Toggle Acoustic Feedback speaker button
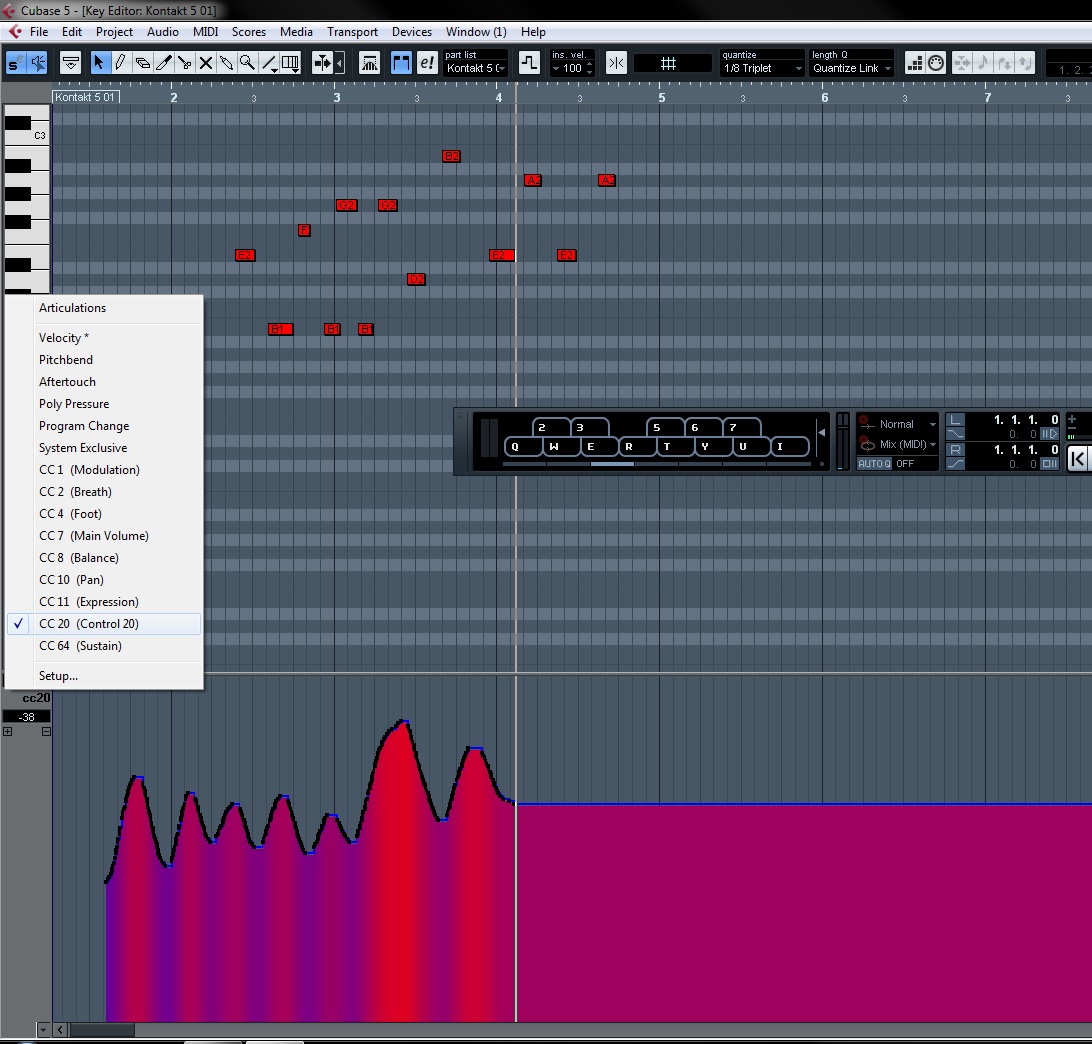1092x1044 pixels. [37, 63]
